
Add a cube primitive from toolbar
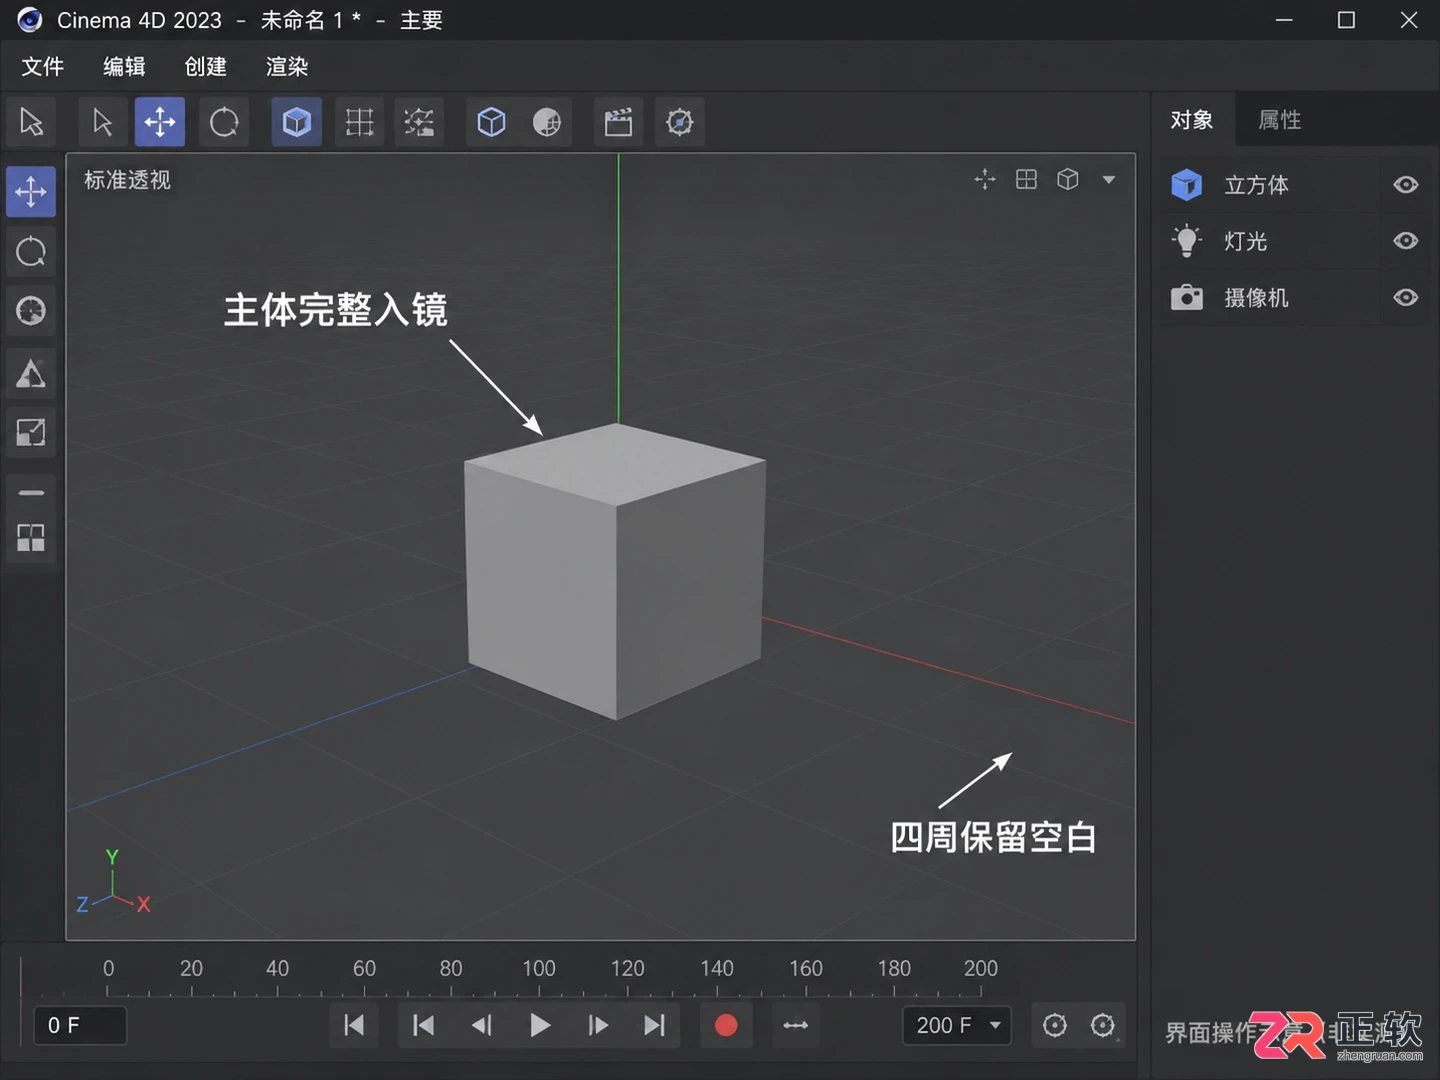(491, 122)
